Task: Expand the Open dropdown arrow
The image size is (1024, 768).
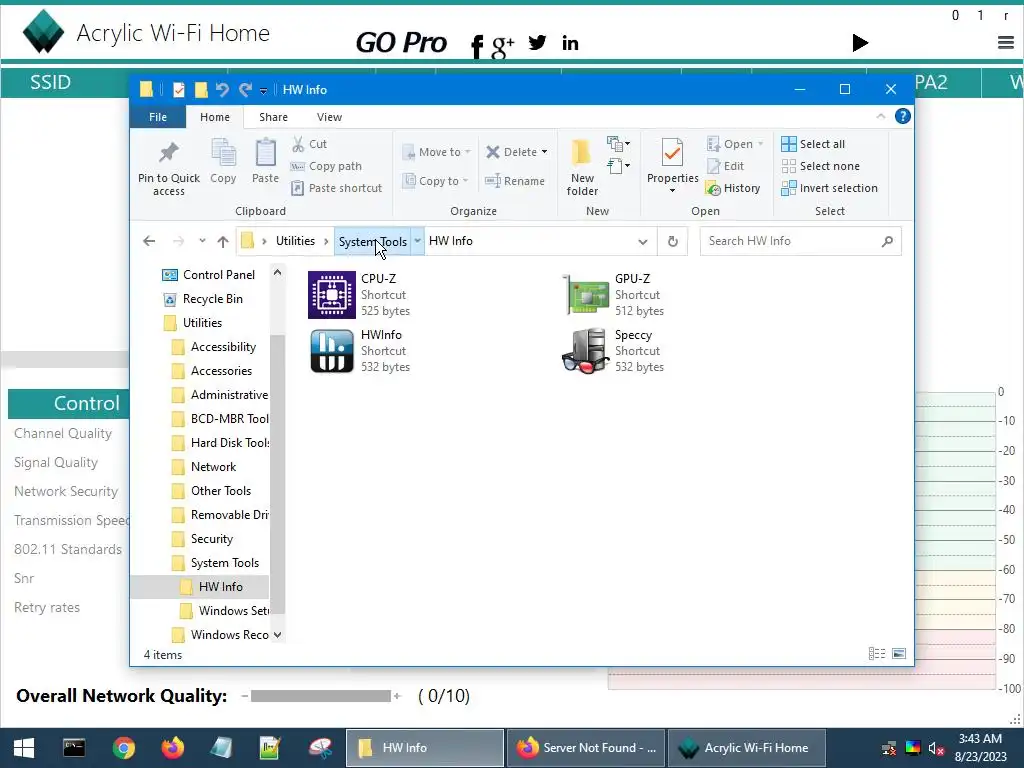Action: (x=760, y=144)
